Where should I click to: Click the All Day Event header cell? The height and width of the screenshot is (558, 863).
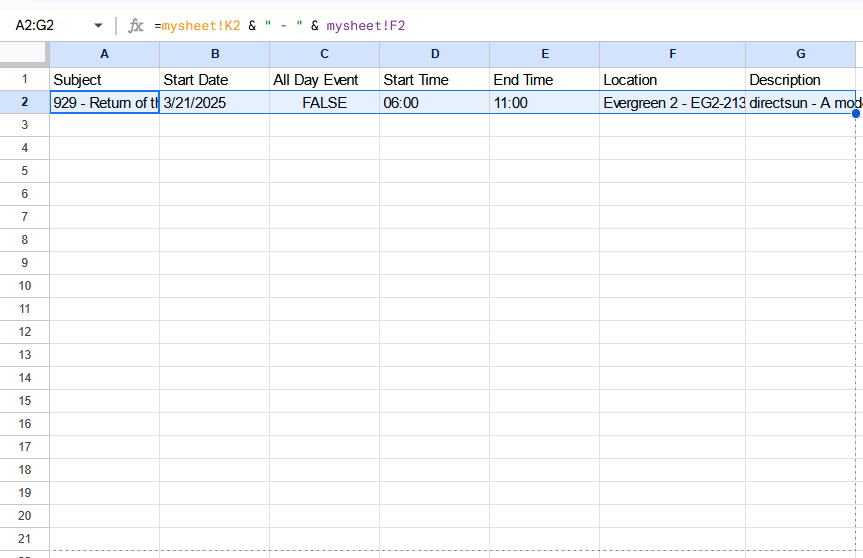325,80
